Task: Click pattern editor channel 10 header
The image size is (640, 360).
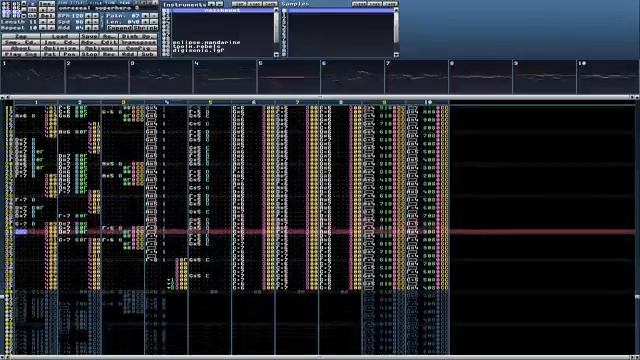Action: tap(427, 102)
